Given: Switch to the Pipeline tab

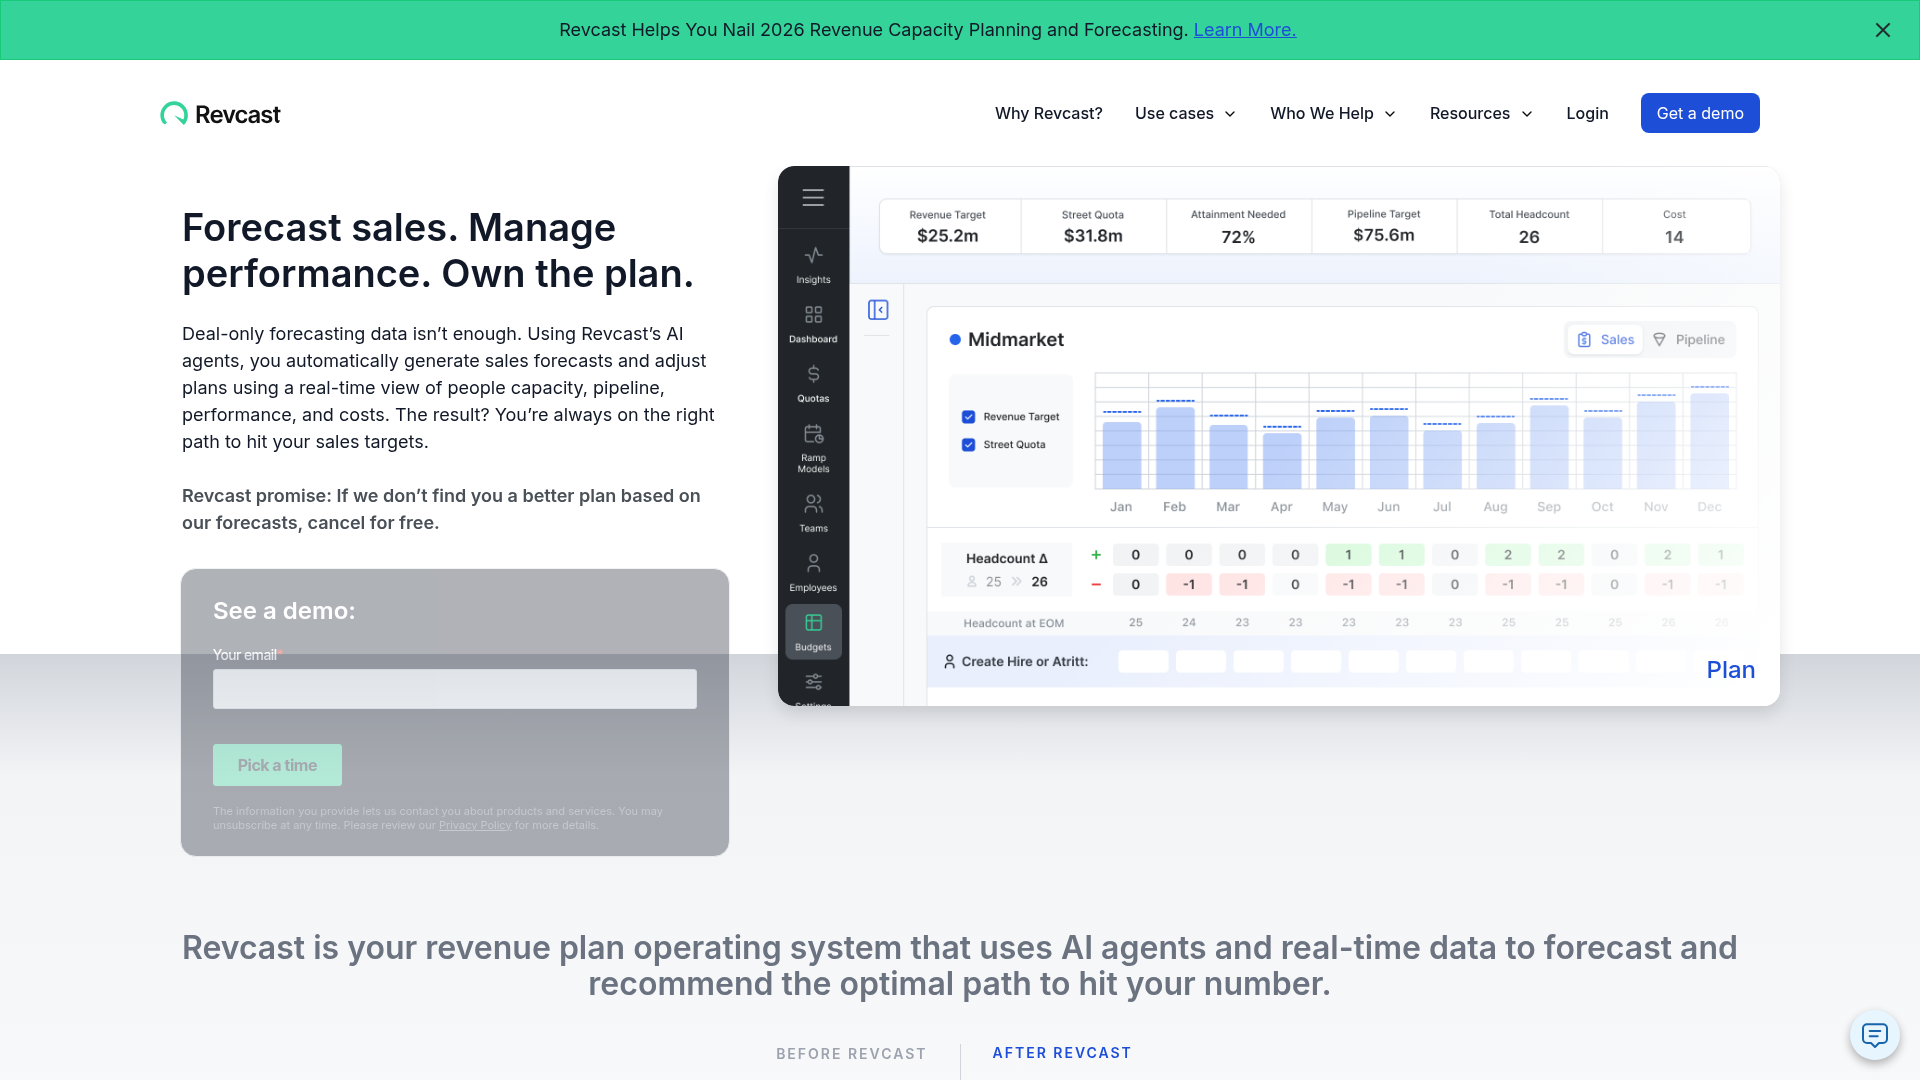Looking at the screenshot, I should click(x=1688, y=340).
